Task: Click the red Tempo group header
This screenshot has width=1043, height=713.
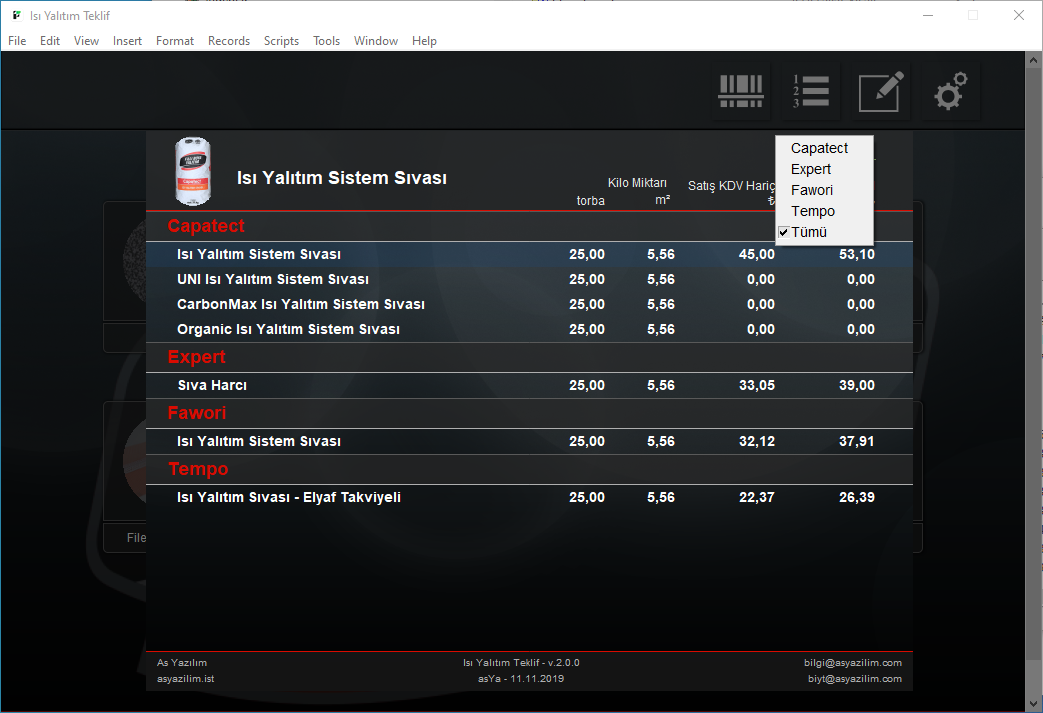Action: (198, 469)
